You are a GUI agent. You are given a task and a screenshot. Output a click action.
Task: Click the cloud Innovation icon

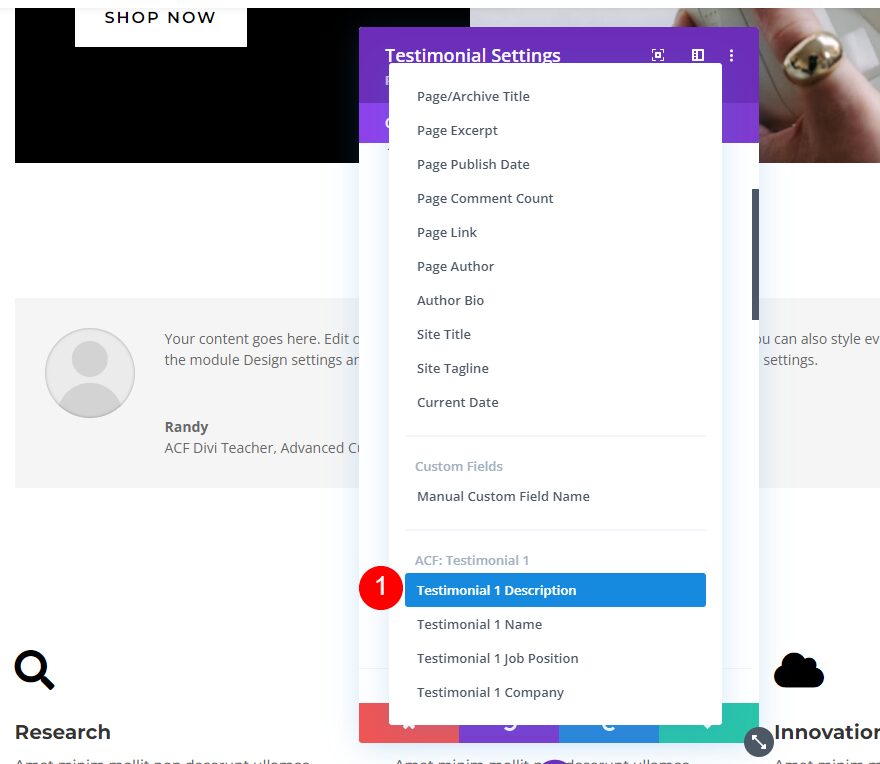799,670
